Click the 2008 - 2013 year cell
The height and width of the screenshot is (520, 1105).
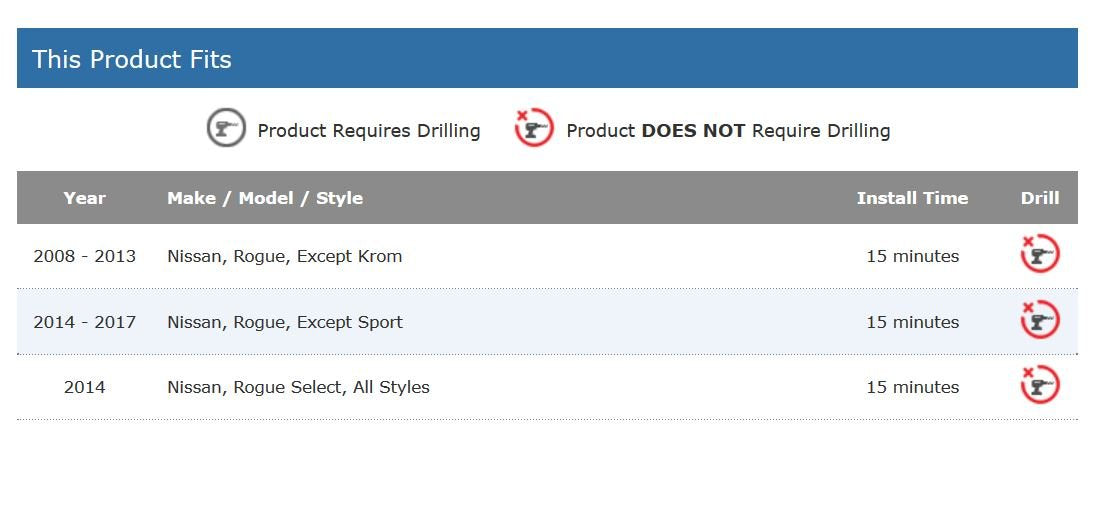tap(84, 256)
